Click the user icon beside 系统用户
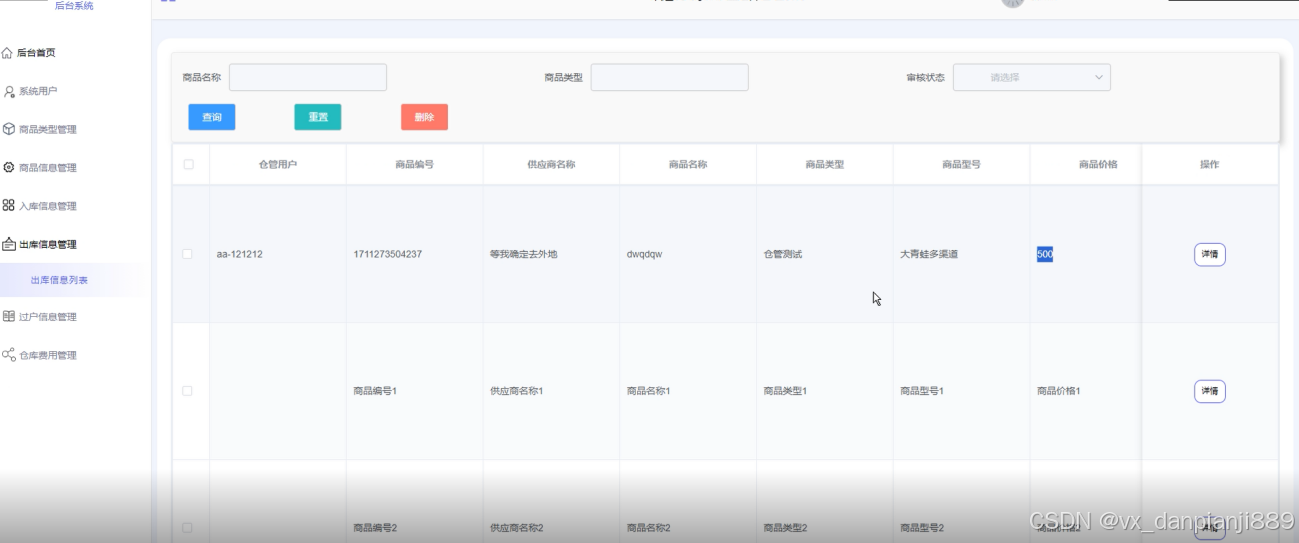The image size is (1299, 543). point(9,91)
